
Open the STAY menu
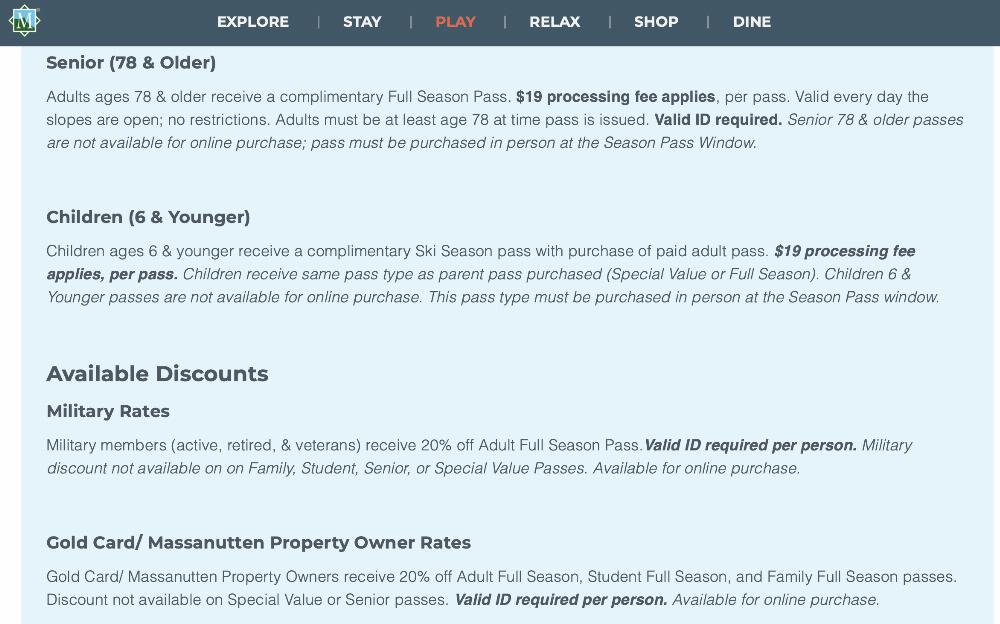362,22
